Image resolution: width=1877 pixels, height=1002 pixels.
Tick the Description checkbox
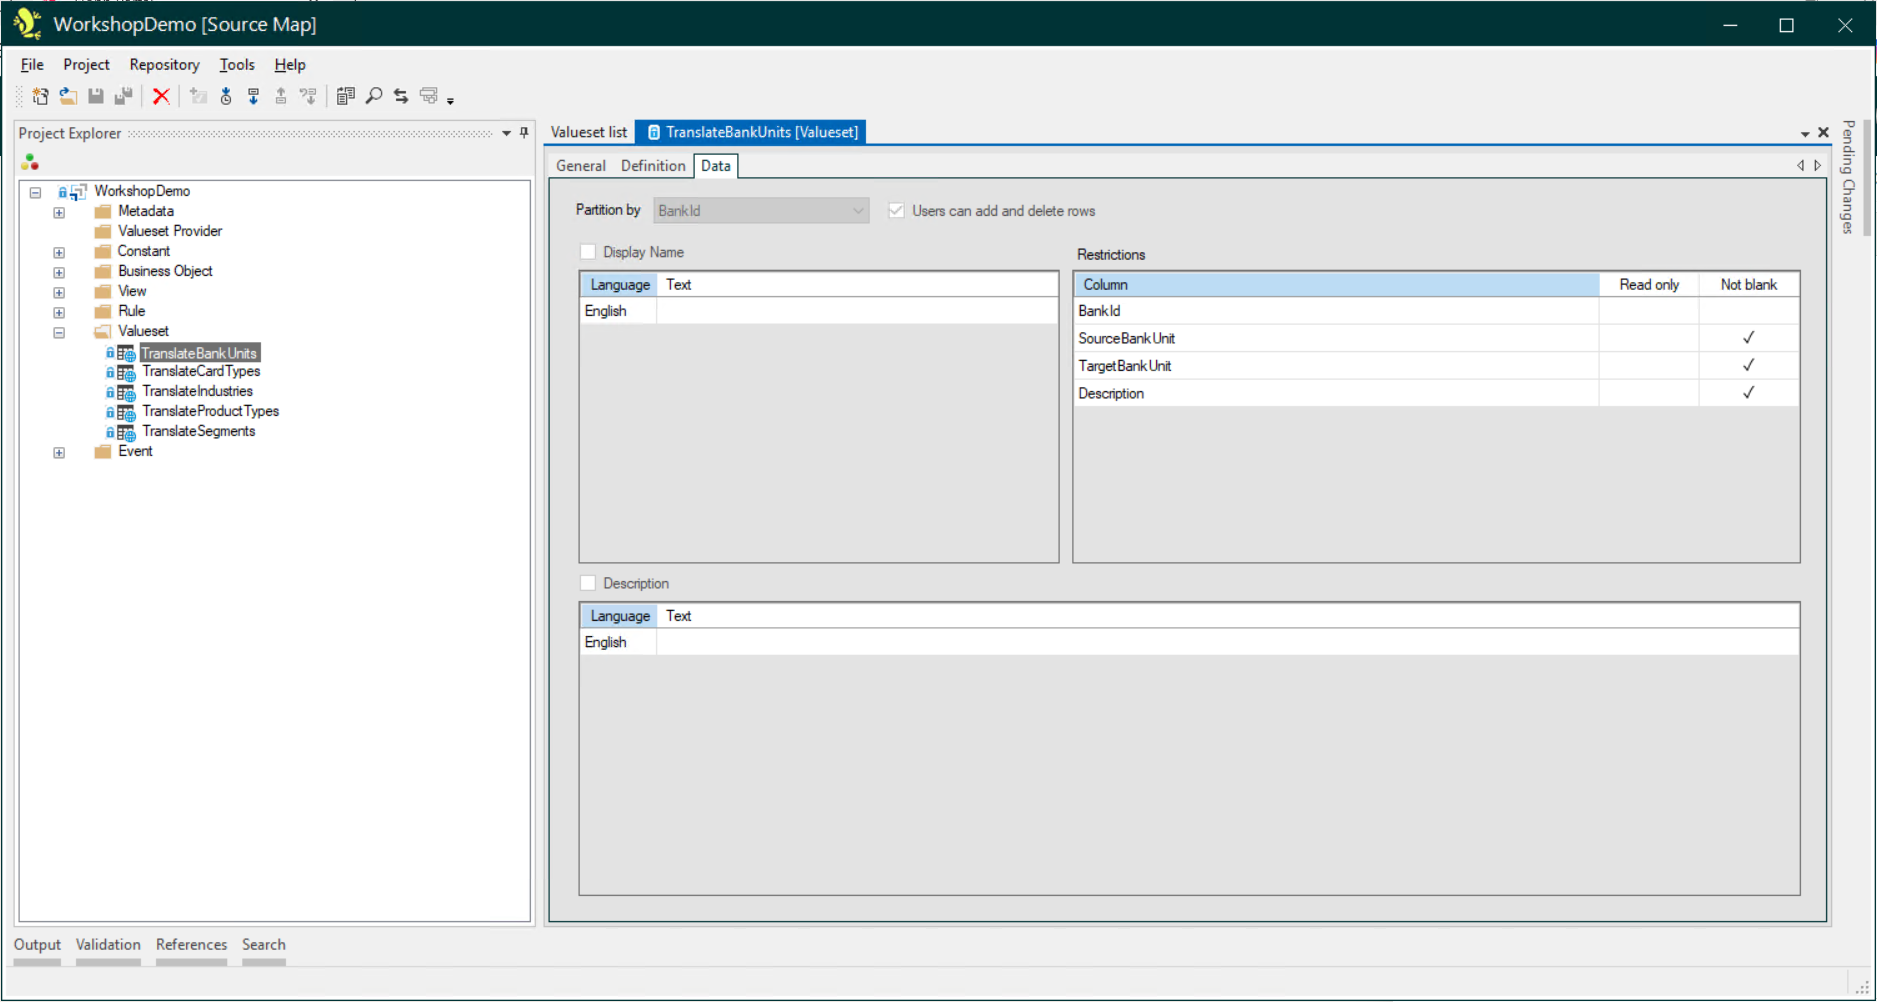588,583
